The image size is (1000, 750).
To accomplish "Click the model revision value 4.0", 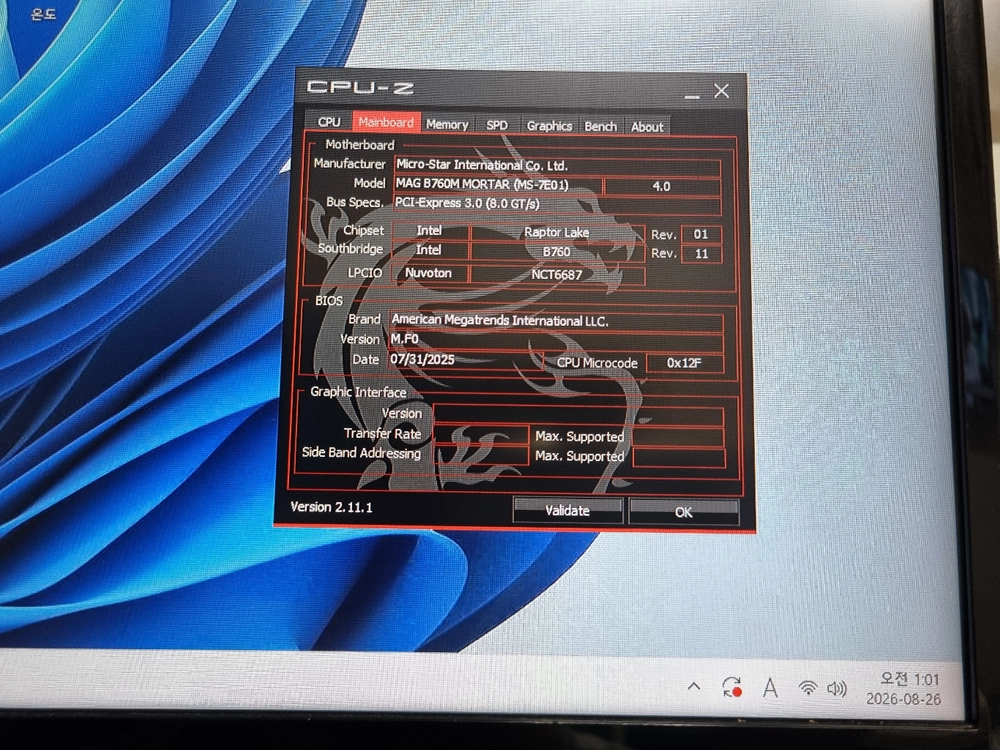I will 662,186.
